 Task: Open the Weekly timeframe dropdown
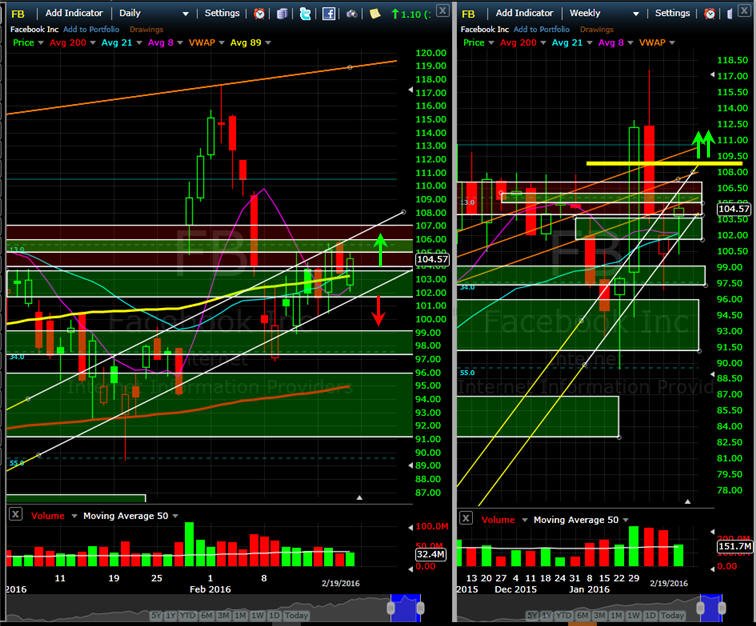pos(635,14)
